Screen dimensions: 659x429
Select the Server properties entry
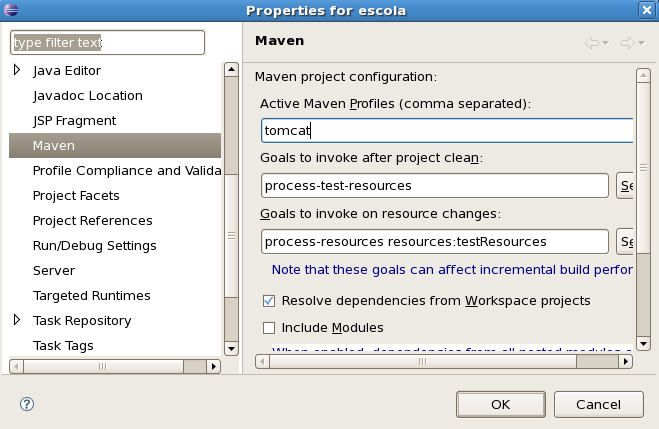click(x=54, y=271)
